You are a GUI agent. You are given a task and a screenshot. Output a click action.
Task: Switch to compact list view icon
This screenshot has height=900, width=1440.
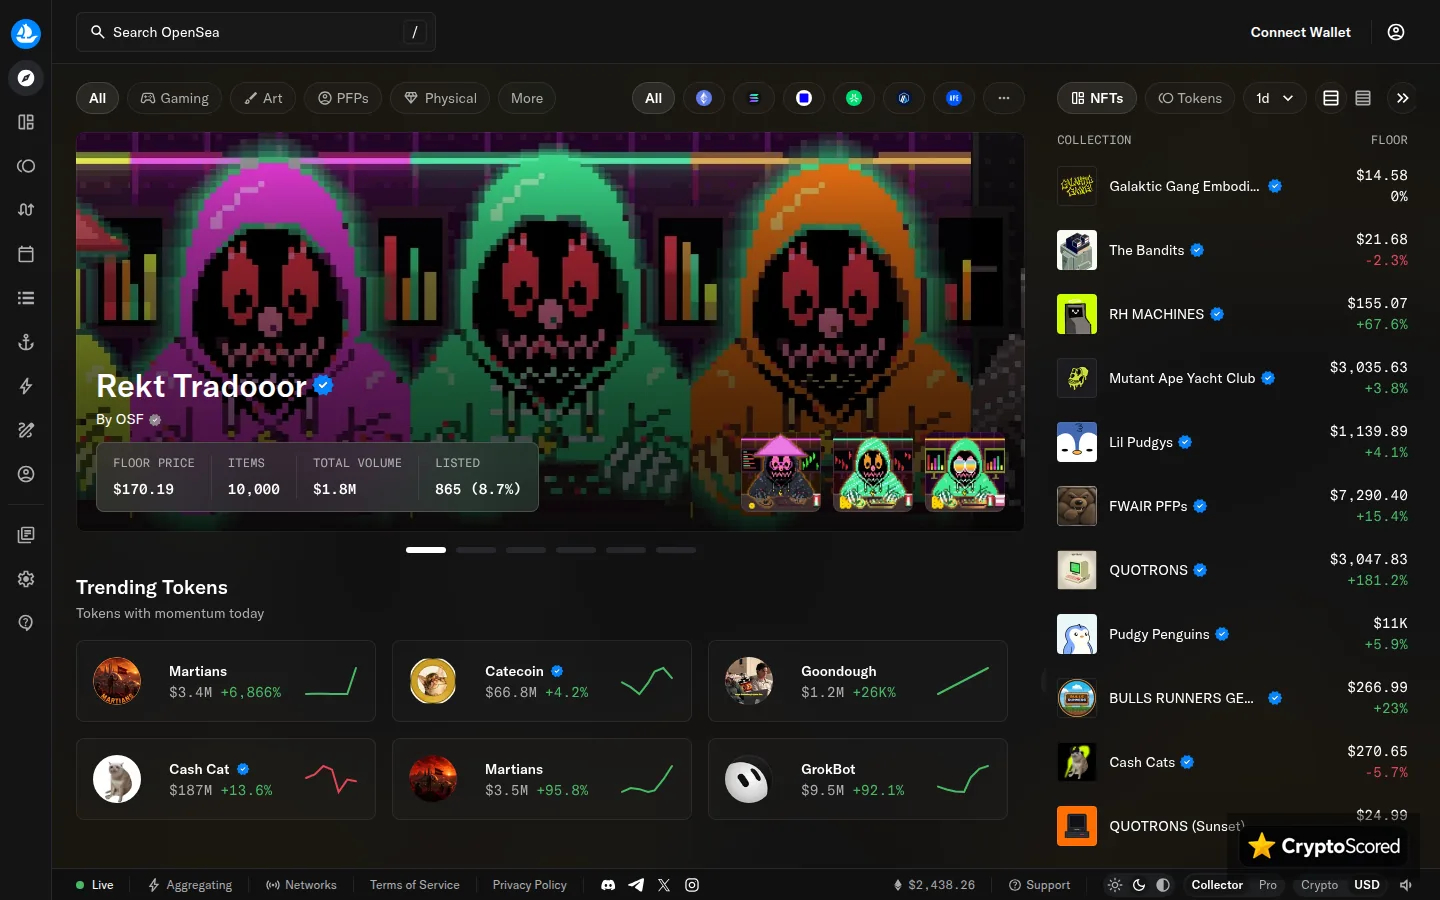pos(1363,98)
